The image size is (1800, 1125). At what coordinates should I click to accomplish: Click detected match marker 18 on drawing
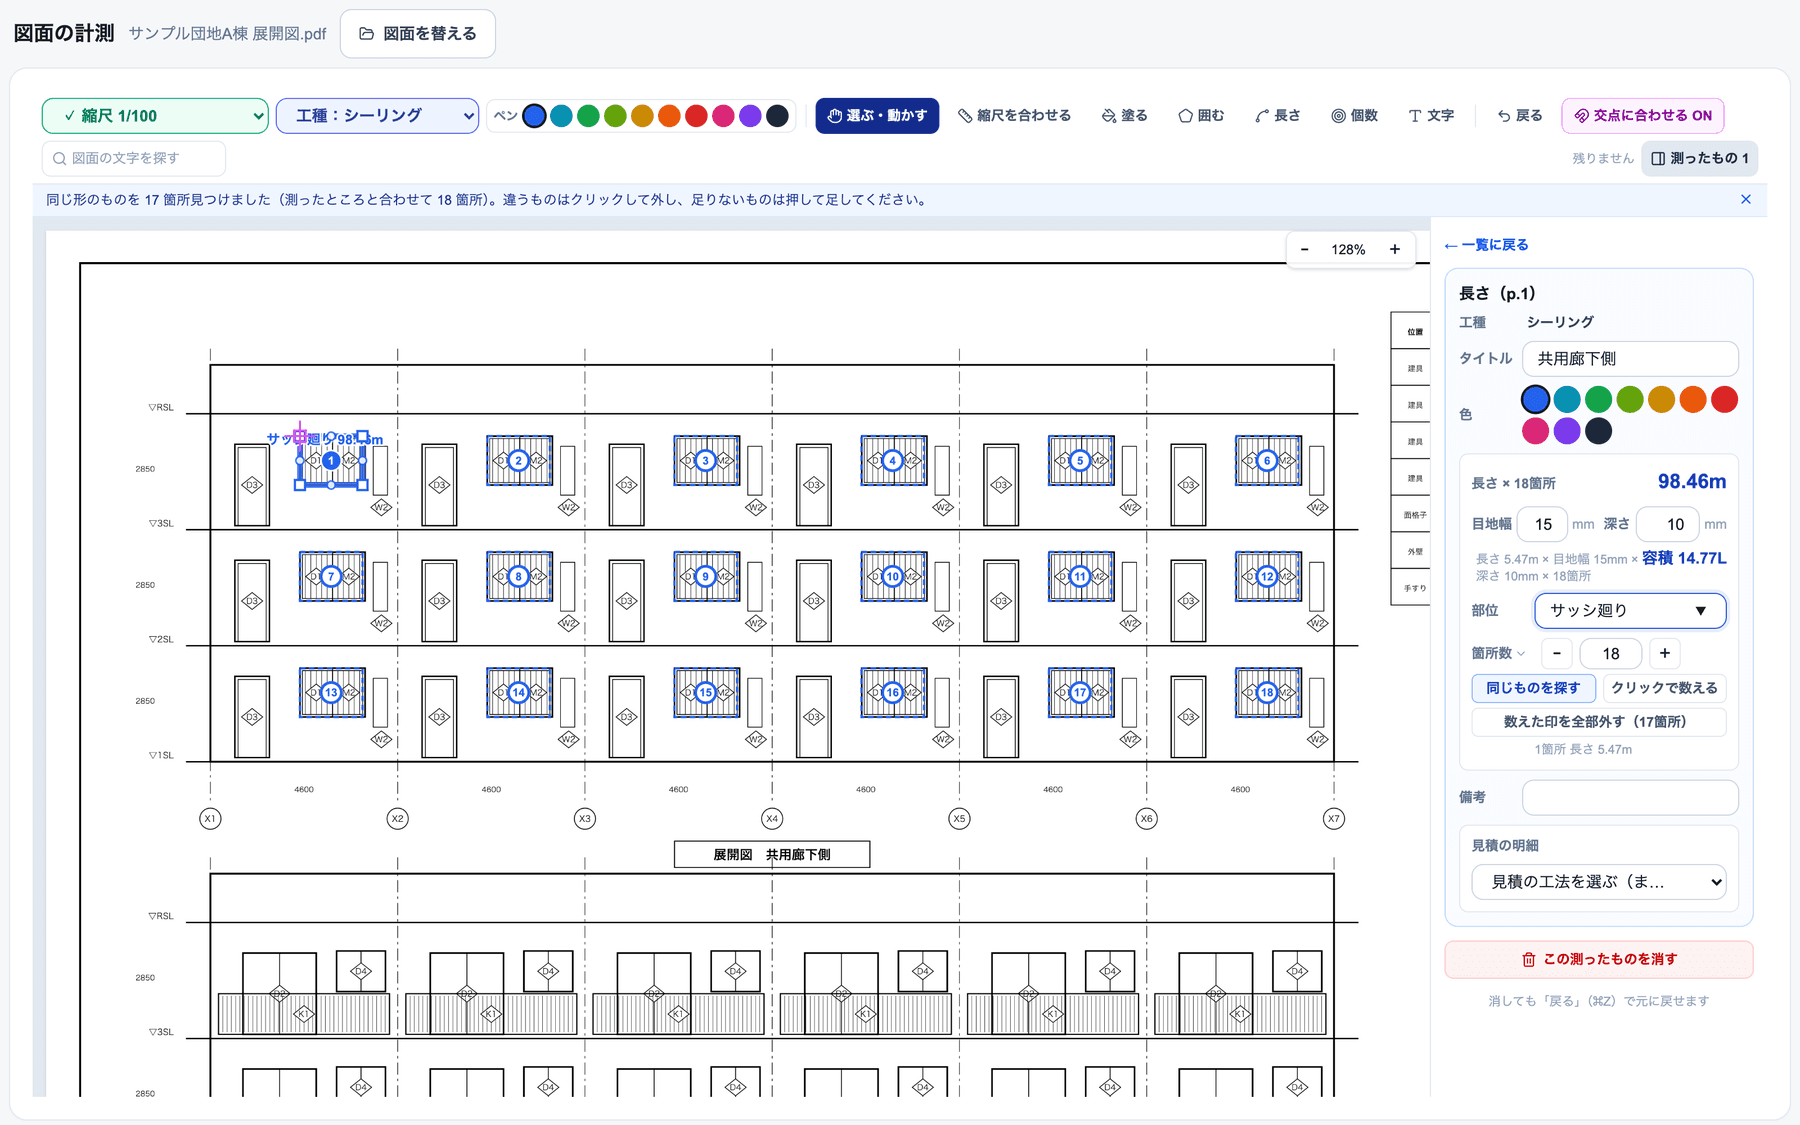pos(1267,693)
